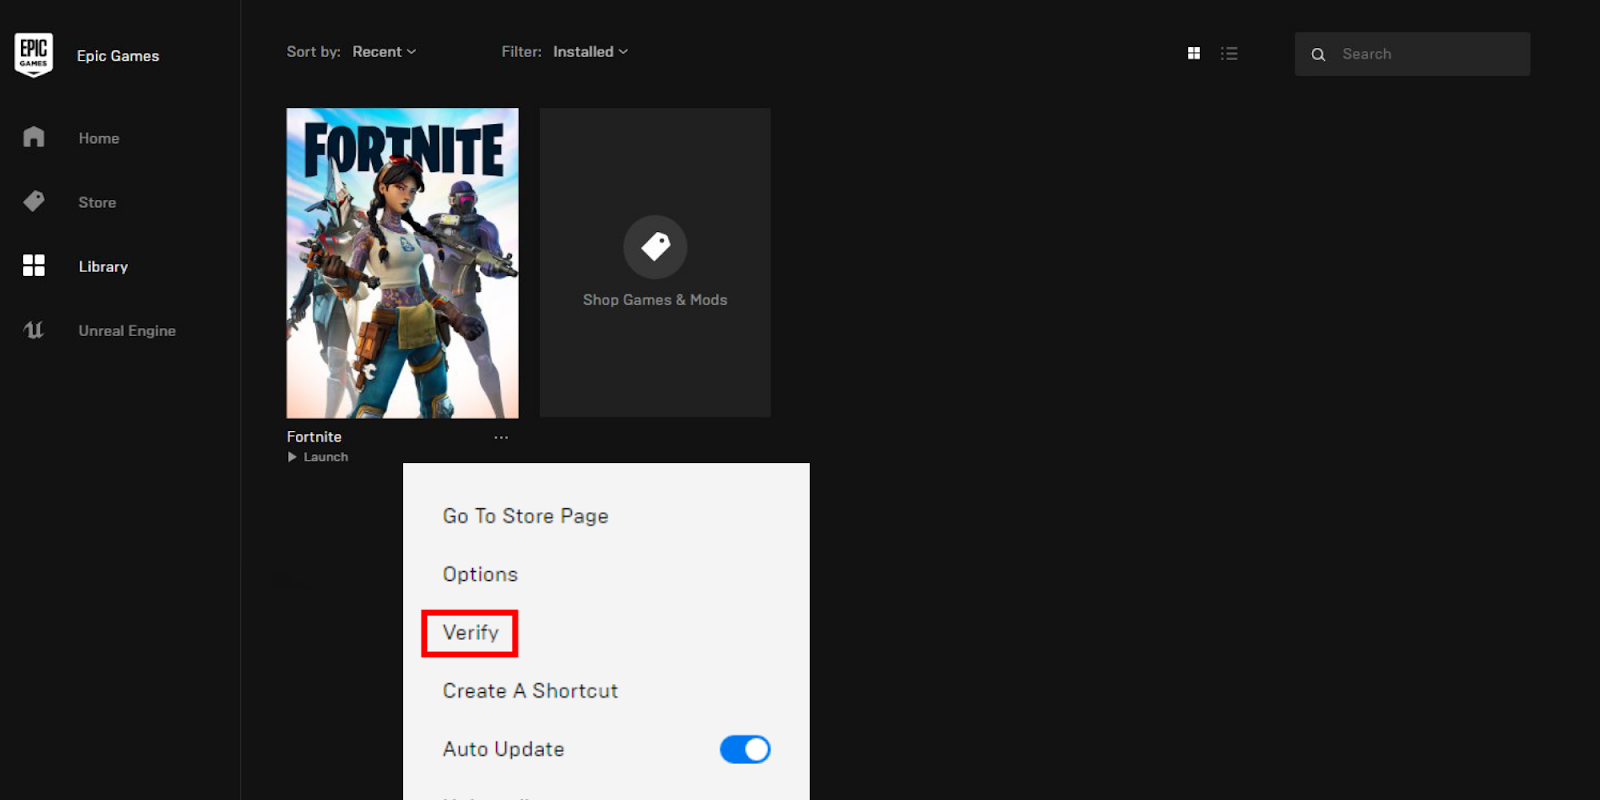Switch to grid view layout

pyautogui.click(x=1194, y=53)
